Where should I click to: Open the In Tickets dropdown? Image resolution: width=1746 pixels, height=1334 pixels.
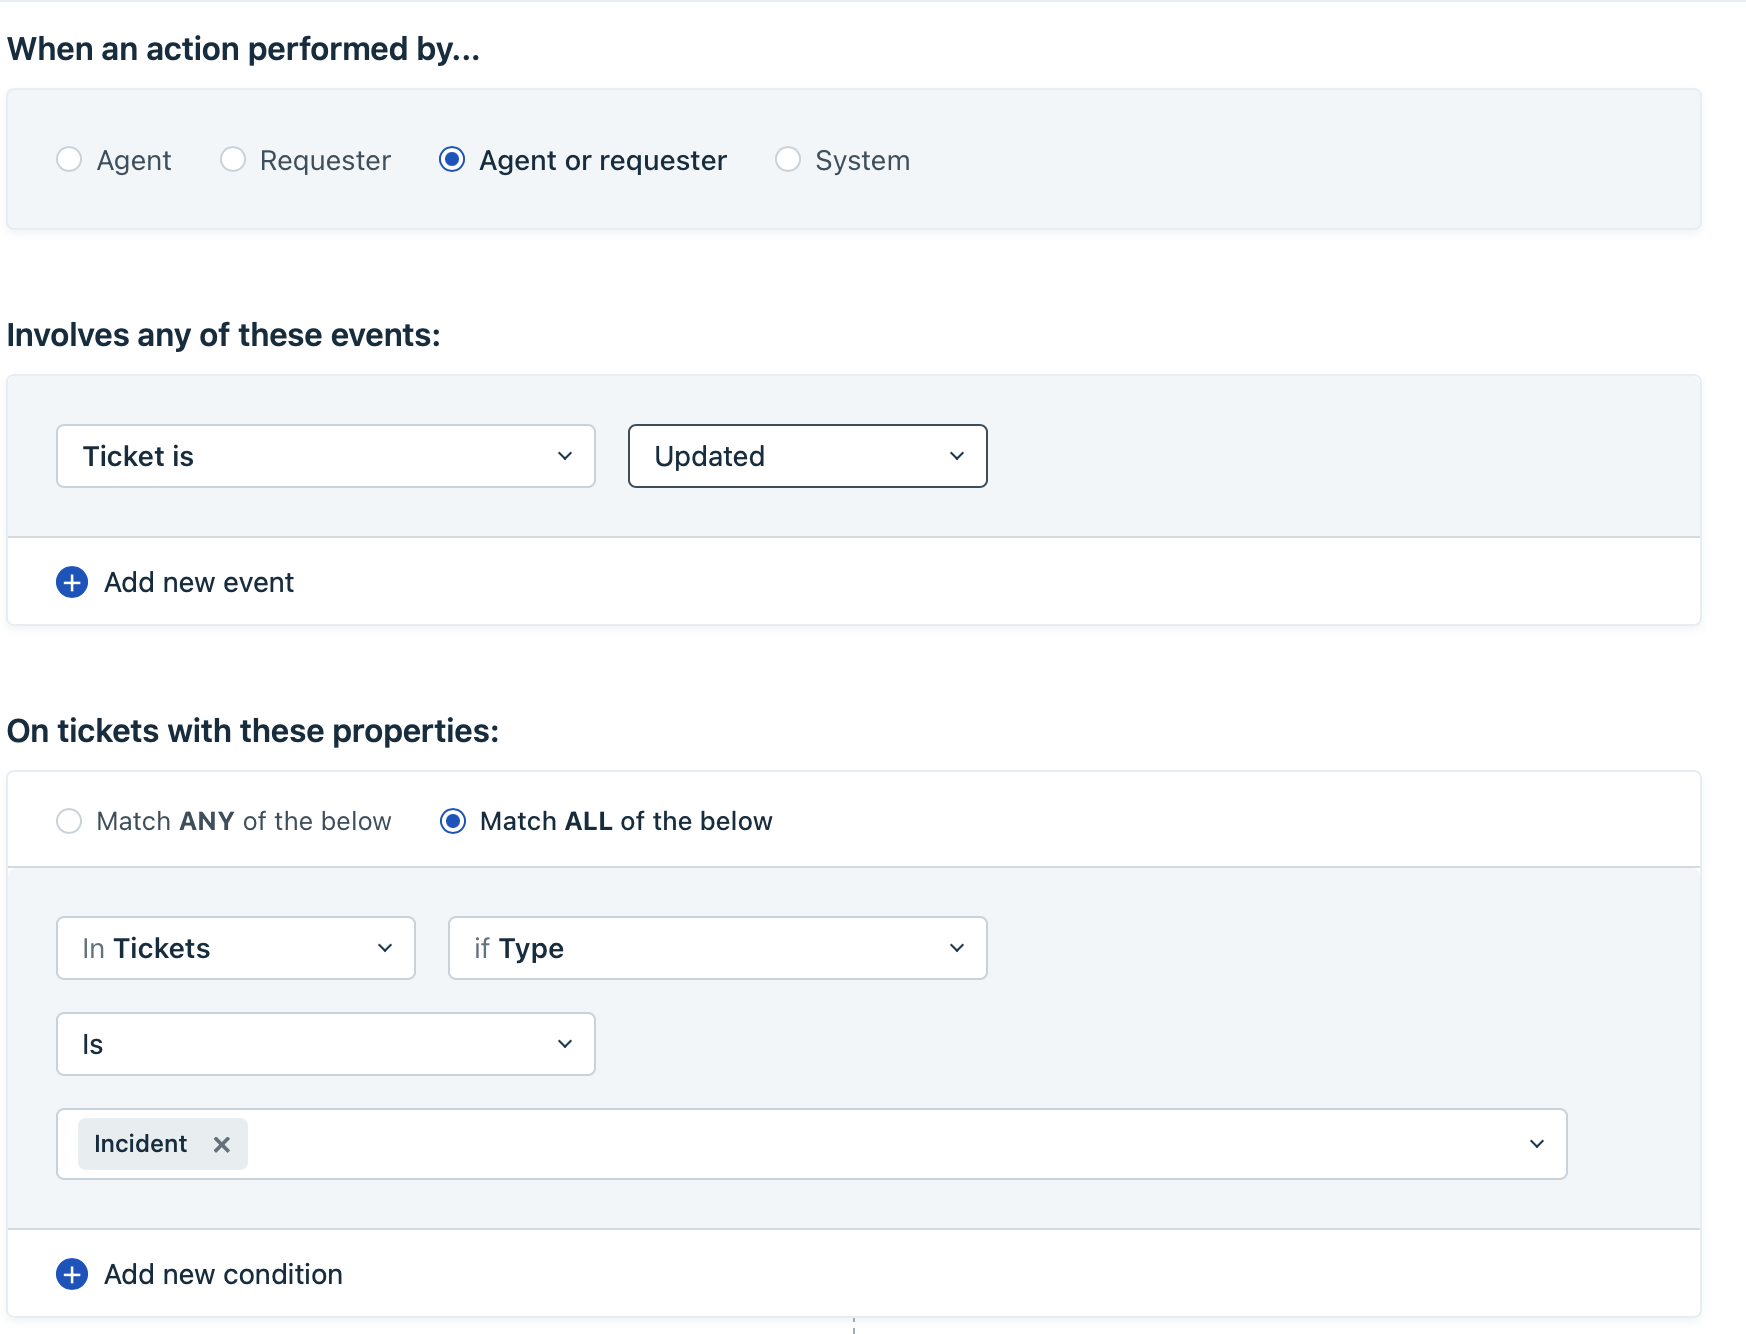click(x=236, y=948)
